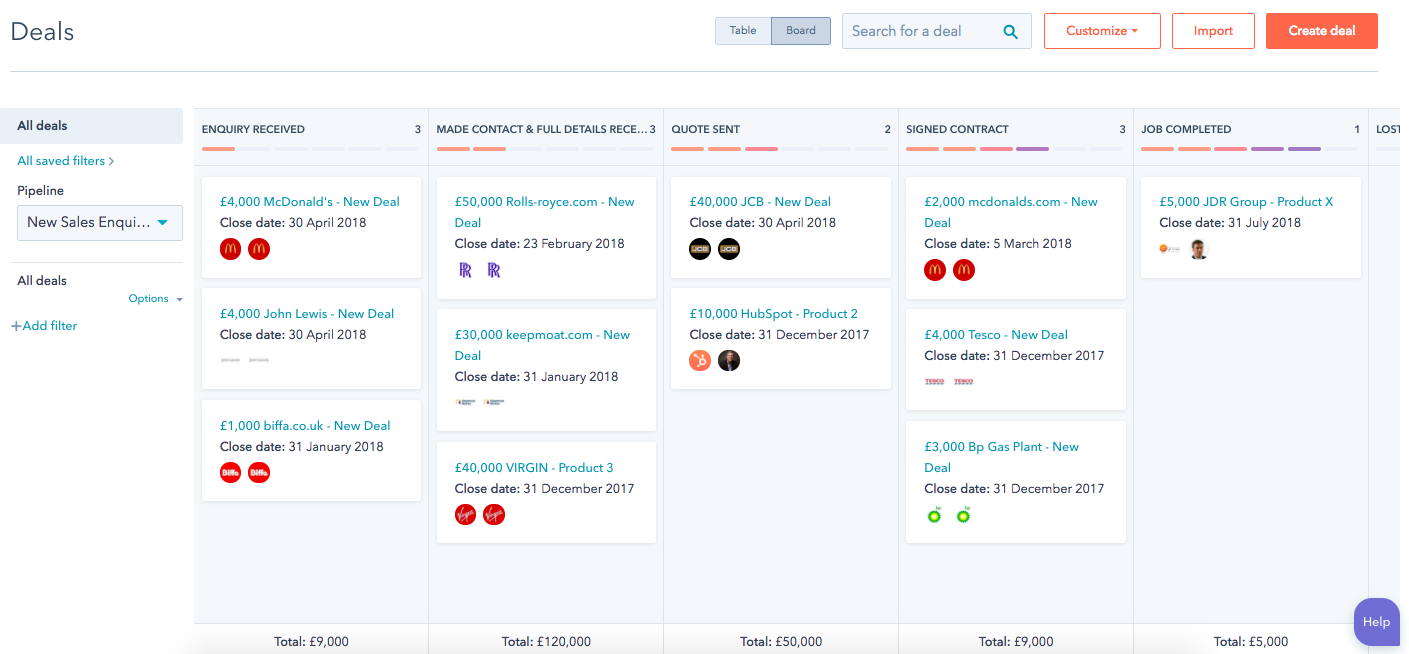Click the contact photo on the JDR Group card

[x=1199, y=249]
